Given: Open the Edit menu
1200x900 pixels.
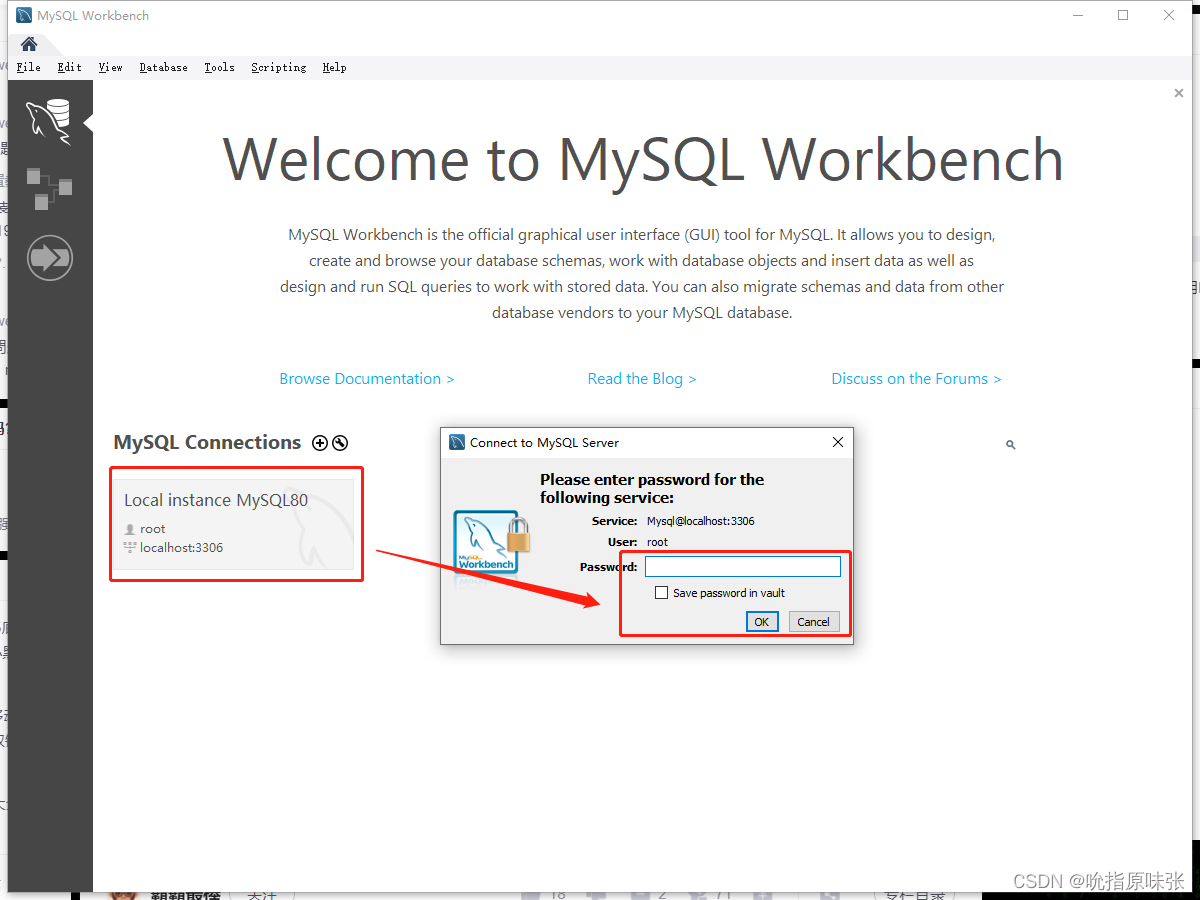Looking at the screenshot, I should (70, 67).
